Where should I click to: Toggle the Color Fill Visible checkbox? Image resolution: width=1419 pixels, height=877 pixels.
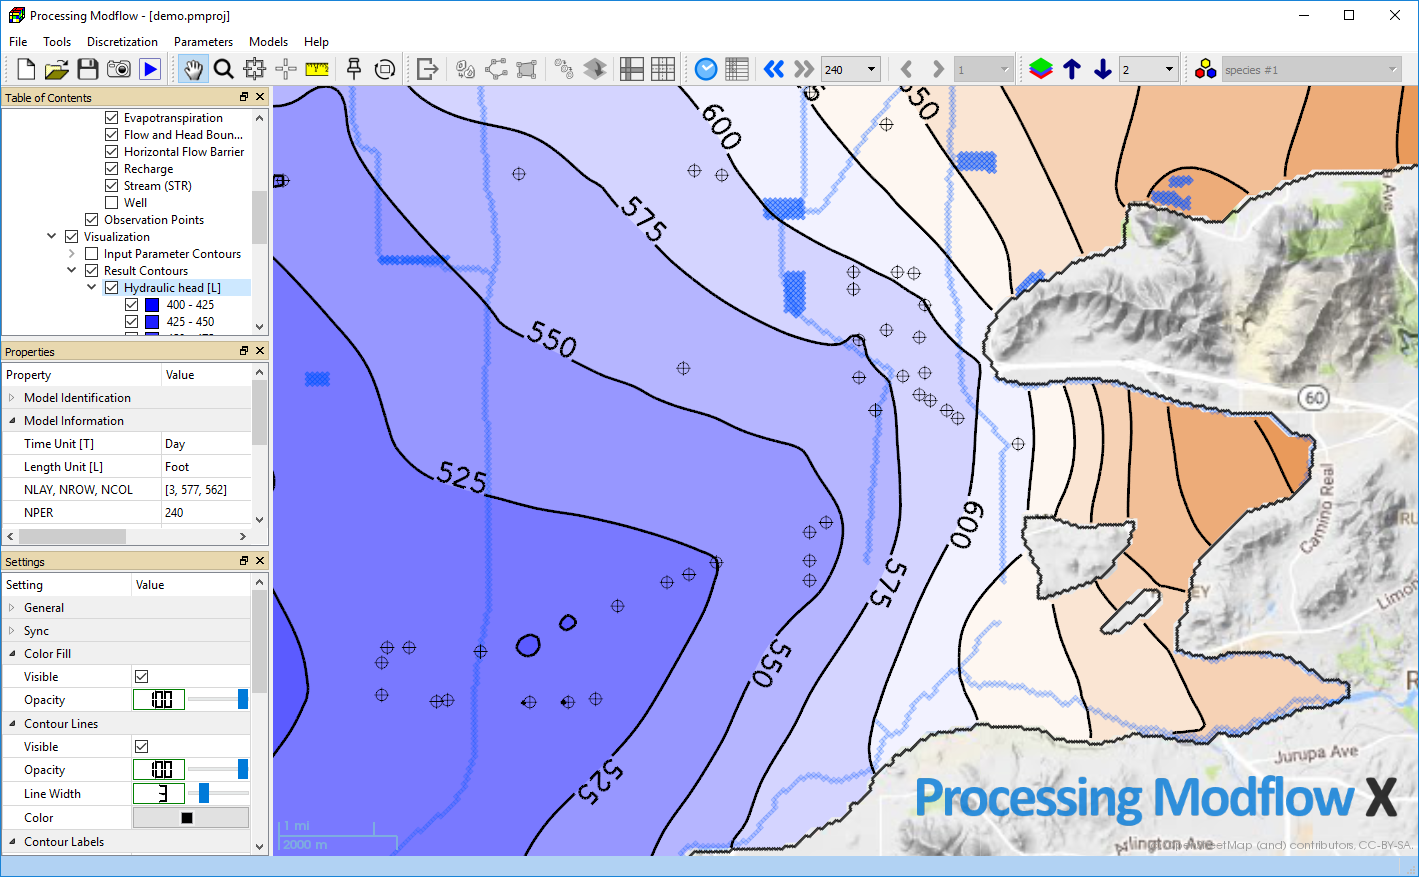[142, 677]
